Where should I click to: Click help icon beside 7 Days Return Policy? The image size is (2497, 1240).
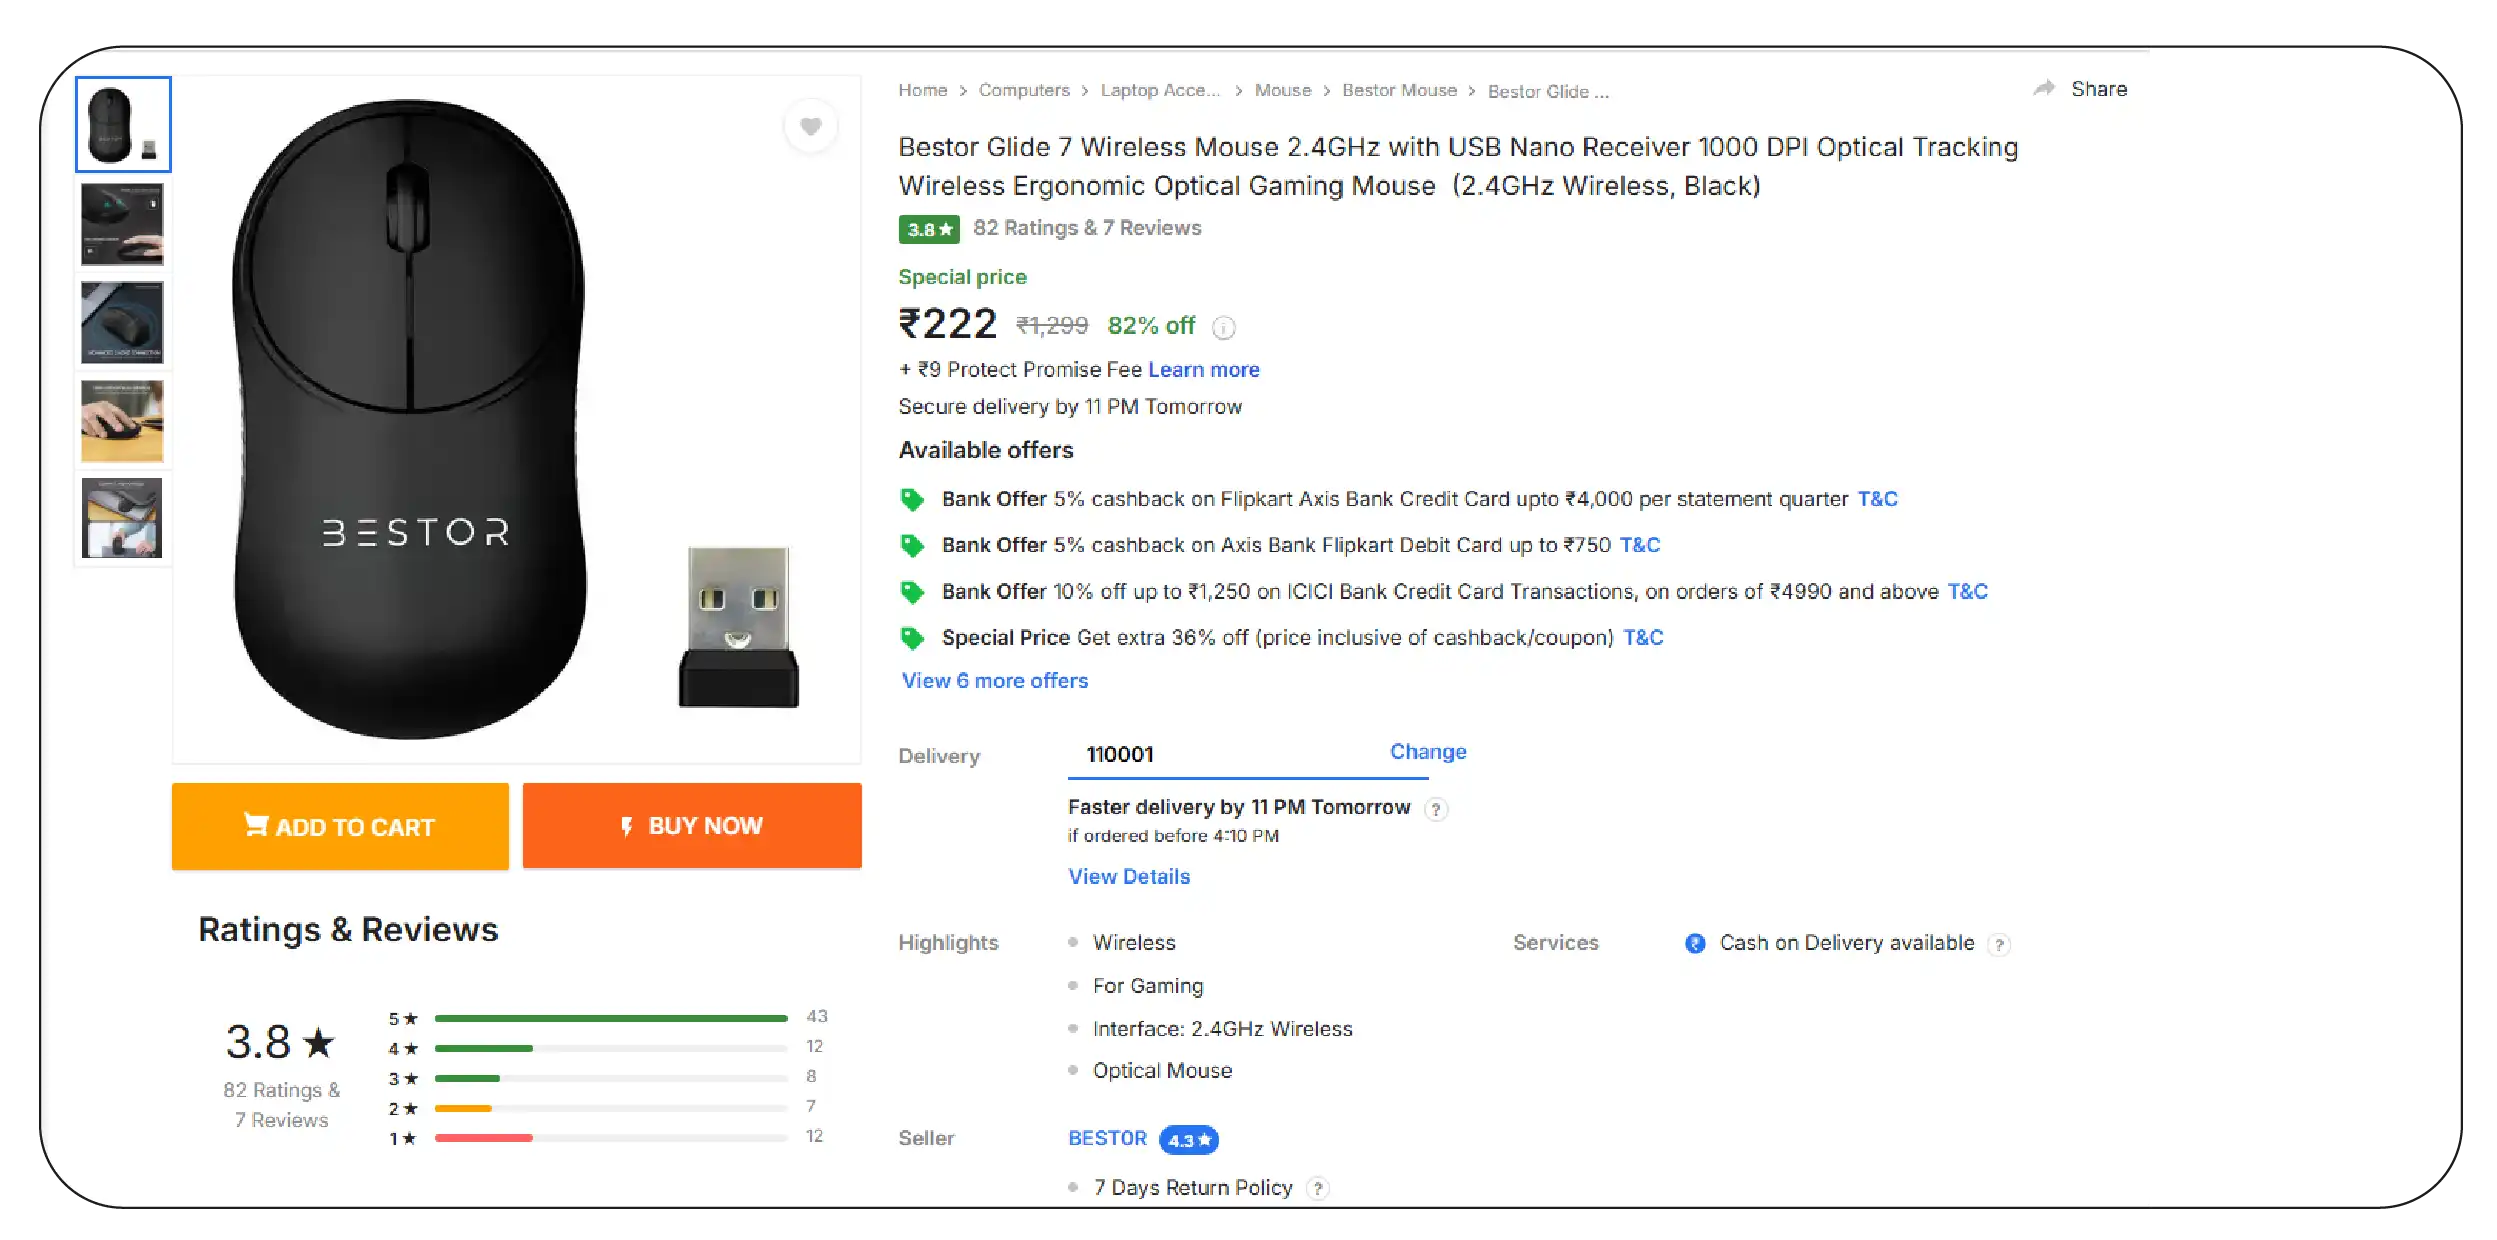pos(1318,1188)
